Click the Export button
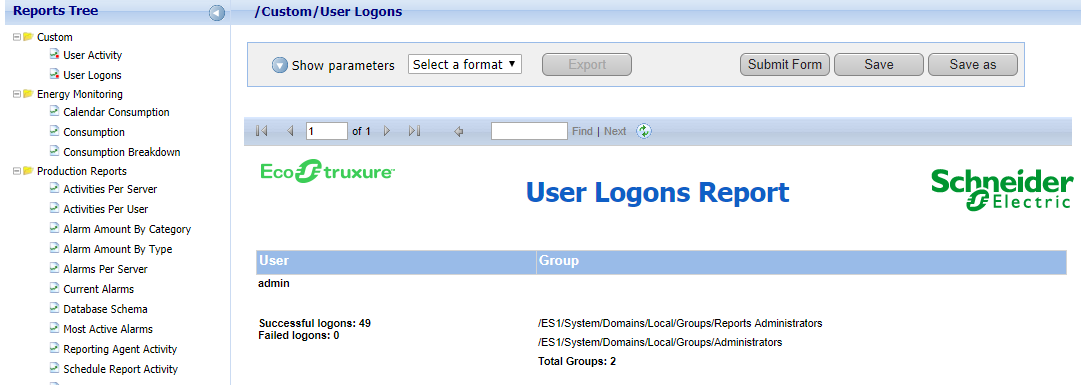 (587, 65)
